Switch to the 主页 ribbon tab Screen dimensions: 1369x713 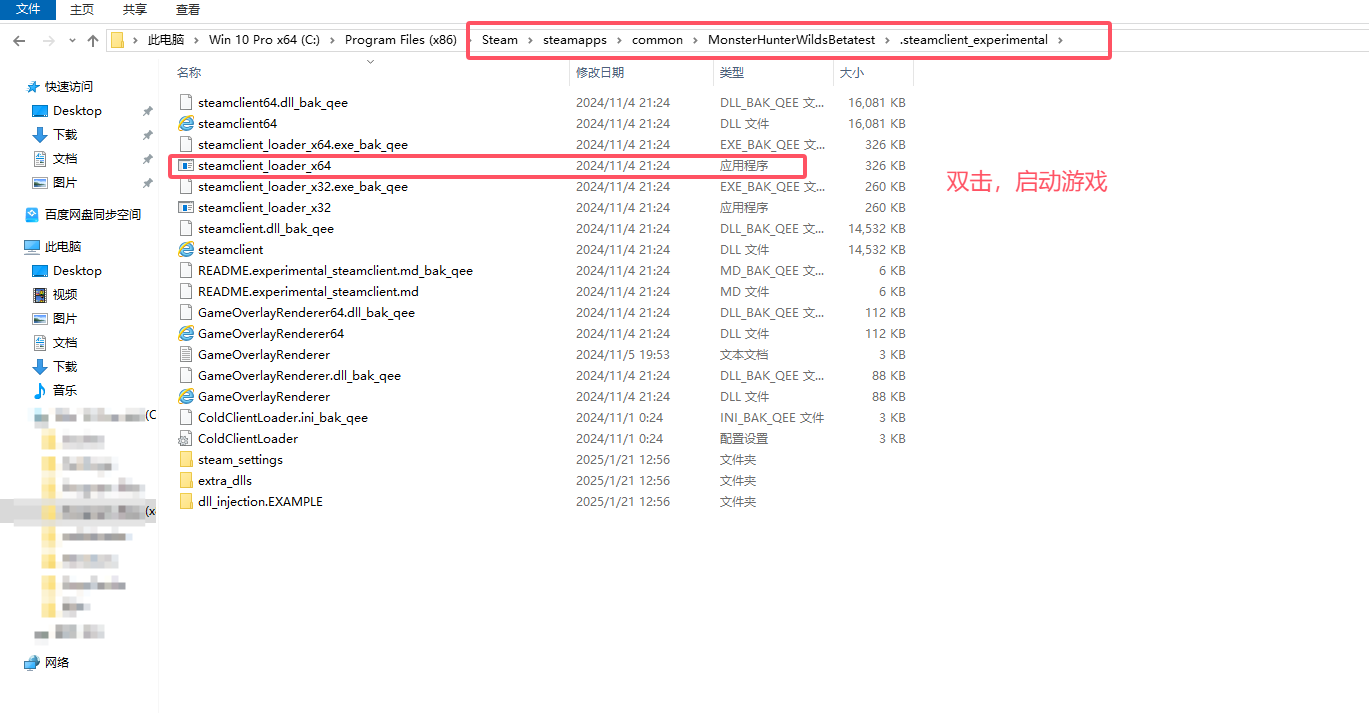click(82, 9)
